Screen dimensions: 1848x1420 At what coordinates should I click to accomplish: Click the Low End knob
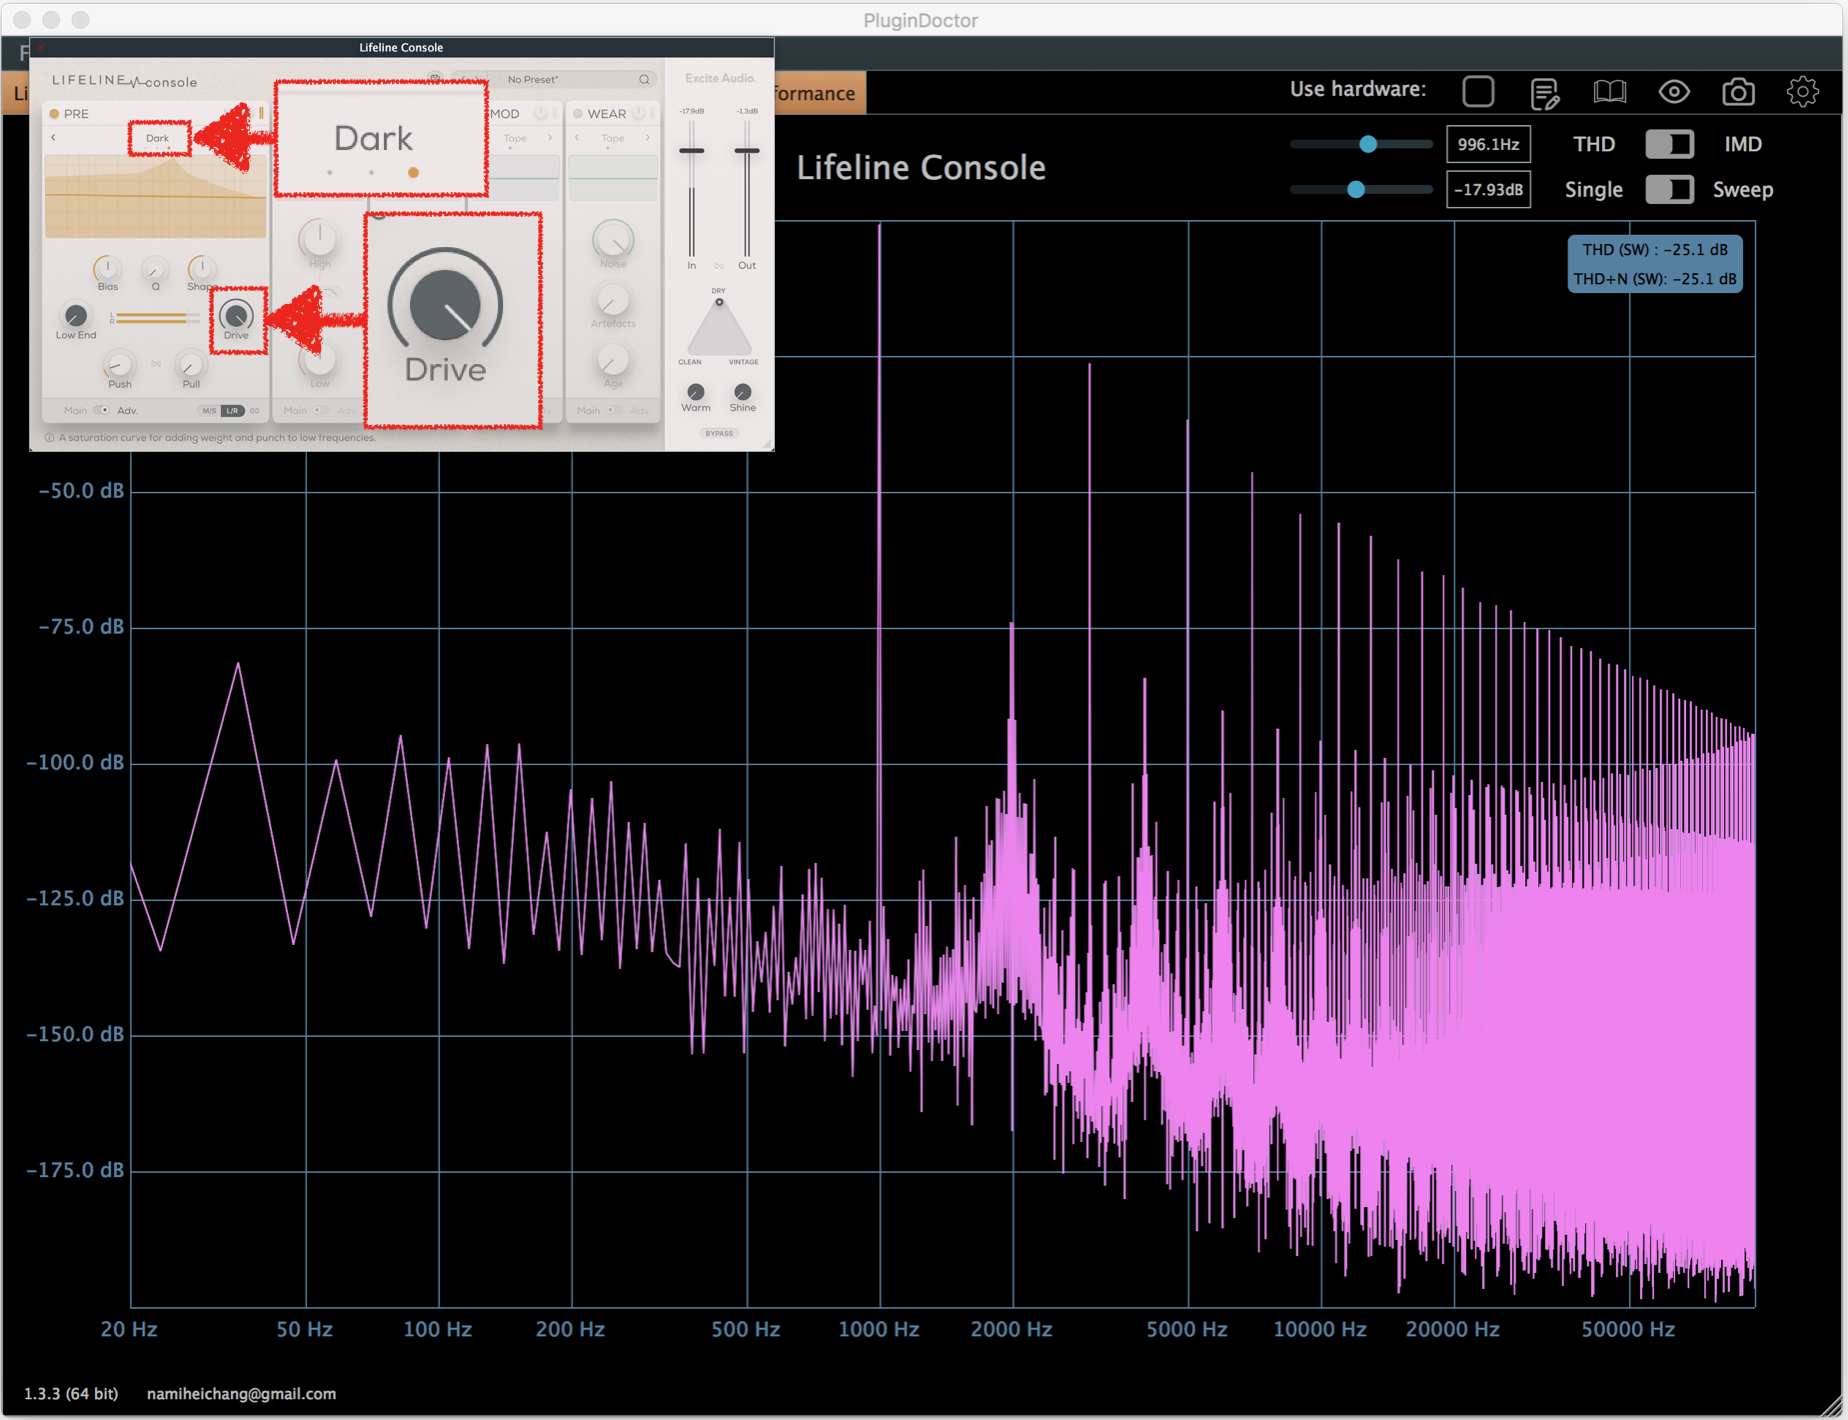75,316
